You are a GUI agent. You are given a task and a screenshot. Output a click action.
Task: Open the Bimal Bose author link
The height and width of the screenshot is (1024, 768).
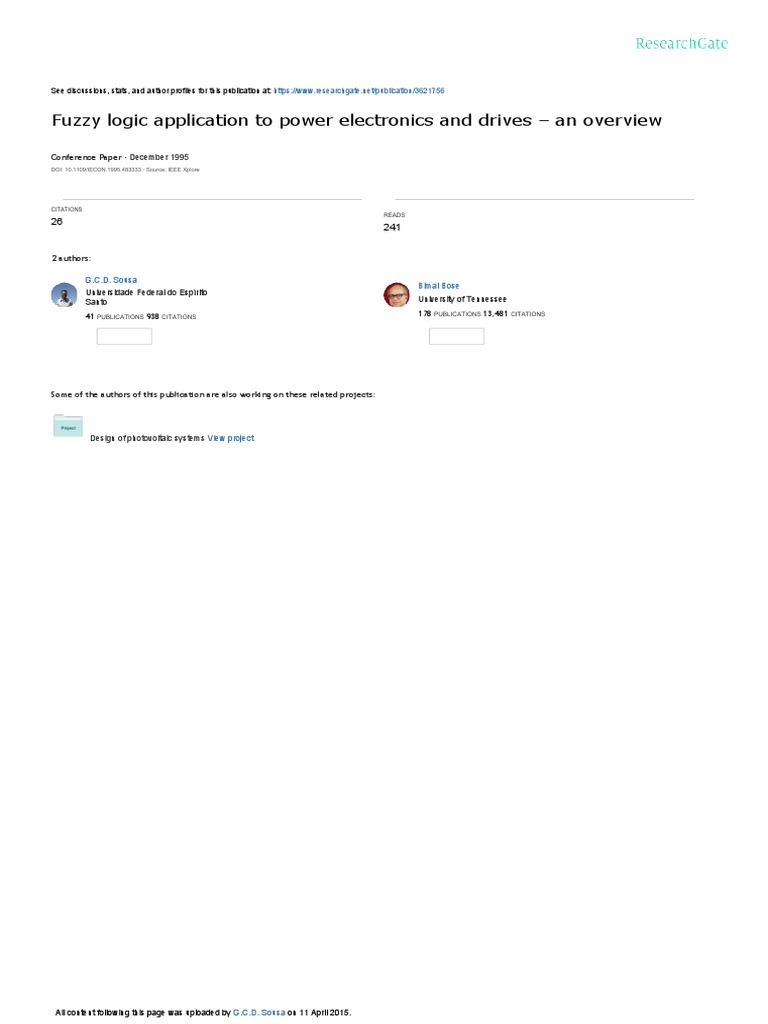(x=438, y=285)
